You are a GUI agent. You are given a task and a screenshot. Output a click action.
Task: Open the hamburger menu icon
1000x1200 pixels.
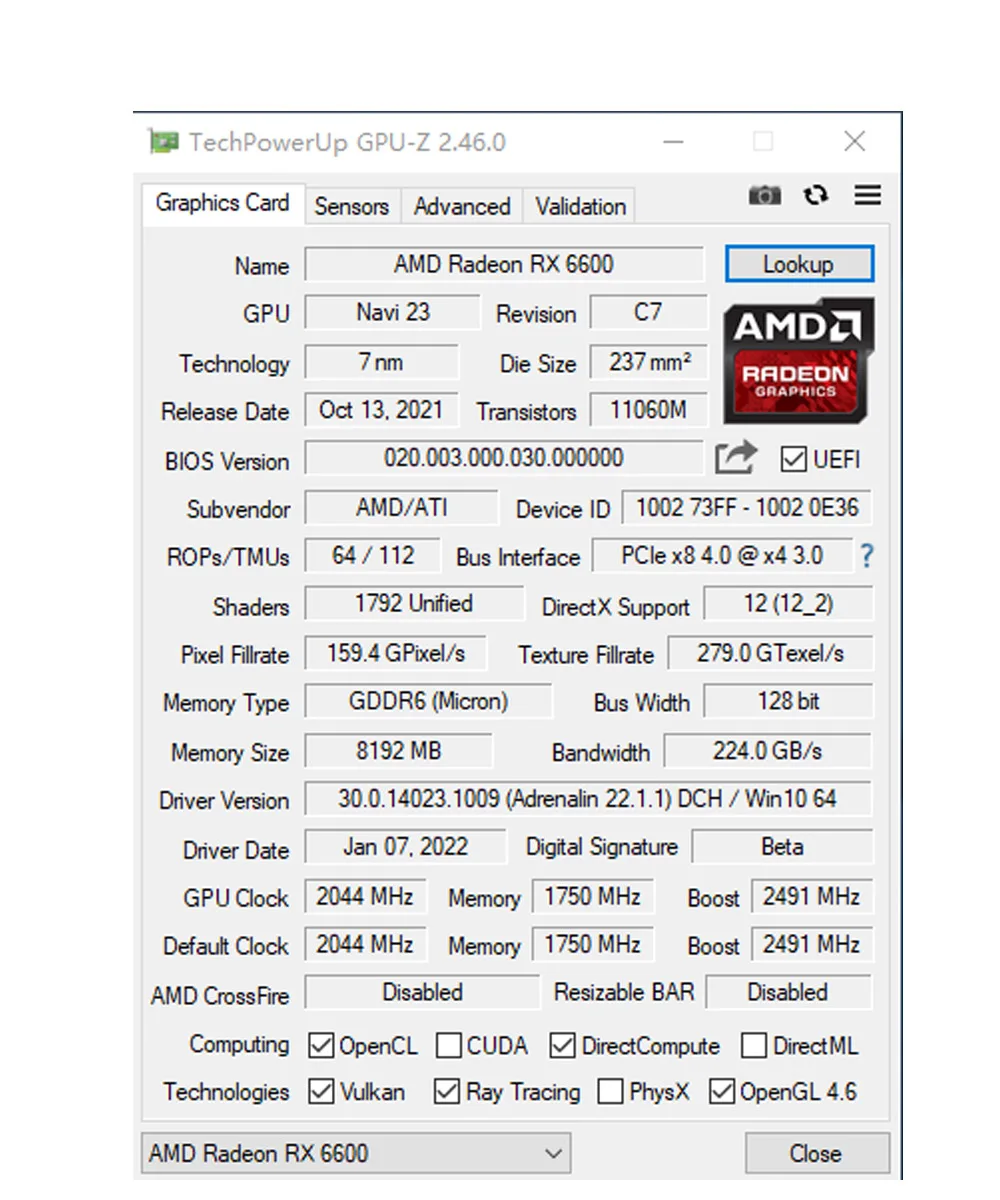[868, 195]
